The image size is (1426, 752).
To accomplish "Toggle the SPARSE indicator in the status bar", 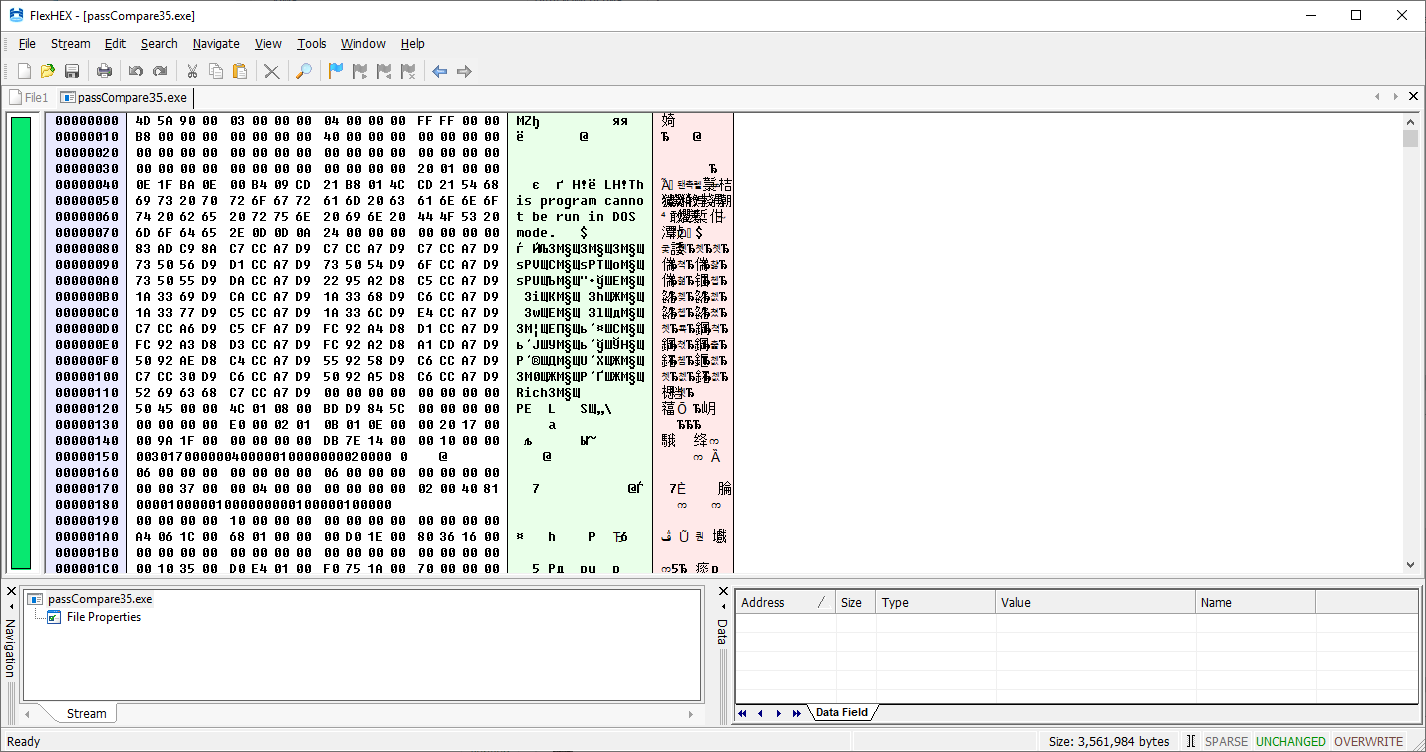I will 1226,741.
